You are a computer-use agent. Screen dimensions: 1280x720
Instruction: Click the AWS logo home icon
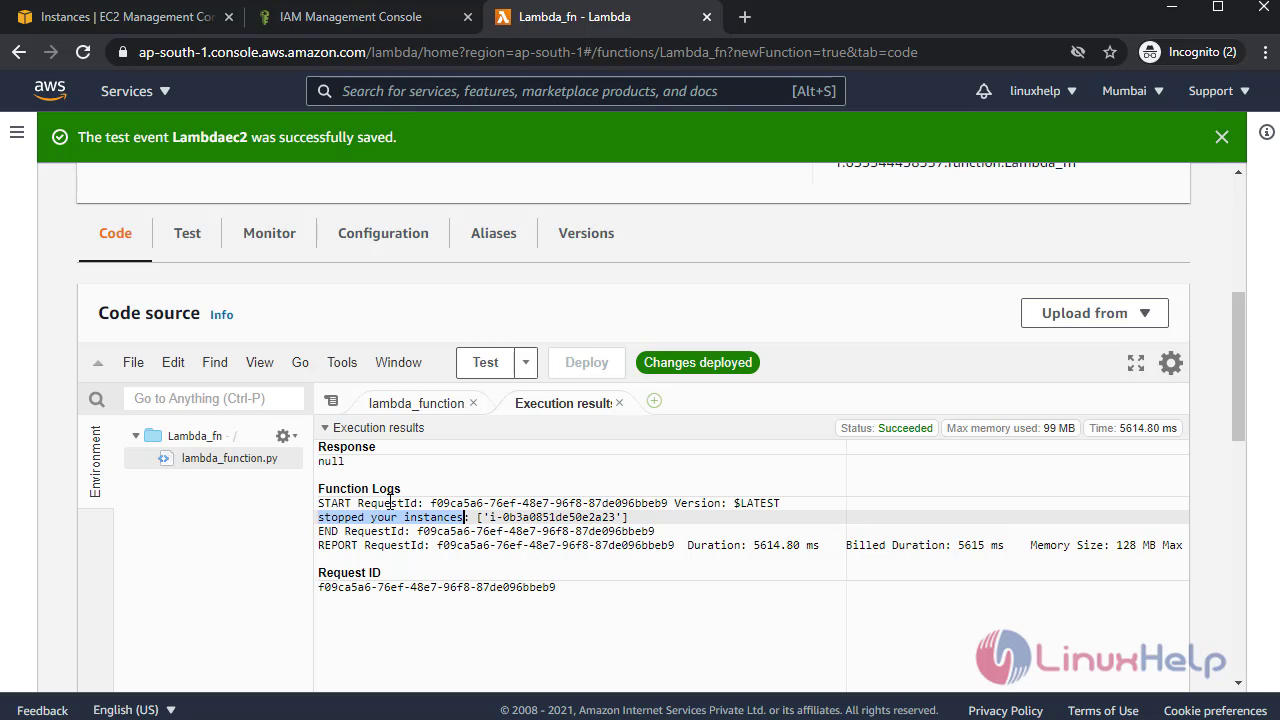(50, 90)
